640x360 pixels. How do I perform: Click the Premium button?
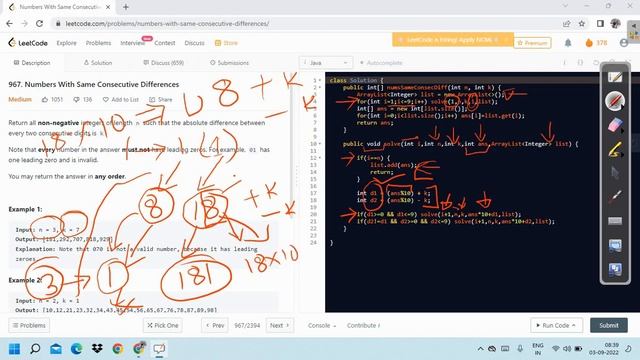pyautogui.click(x=532, y=43)
